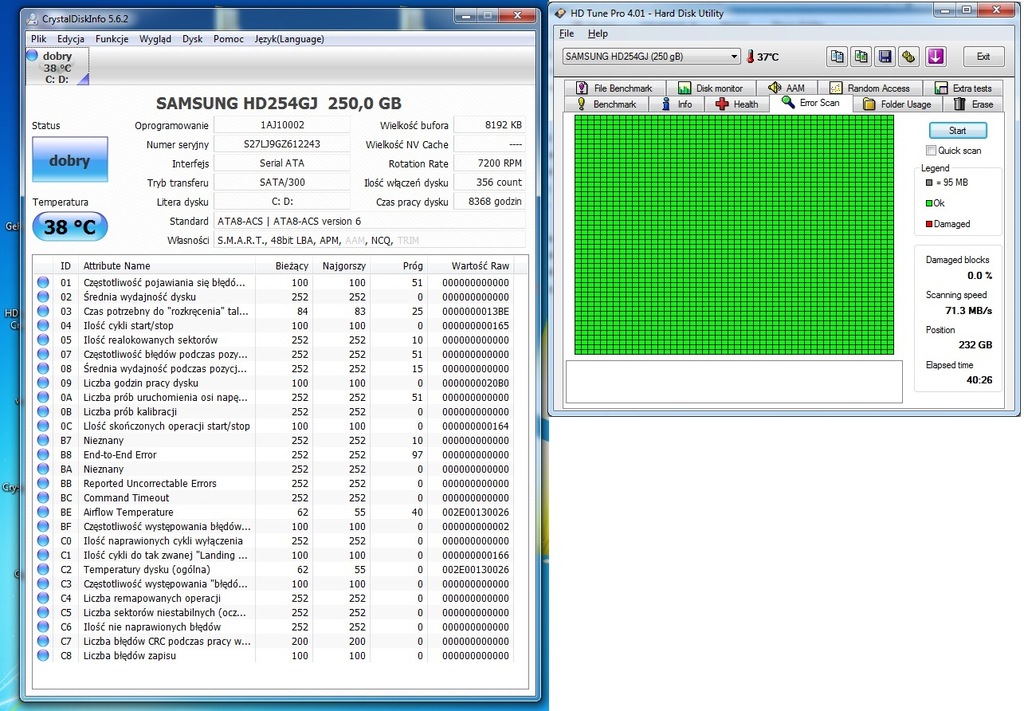Switch to the Info tab
Image resolution: width=1024 pixels, height=711 pixels.
(x=677, y=104)
